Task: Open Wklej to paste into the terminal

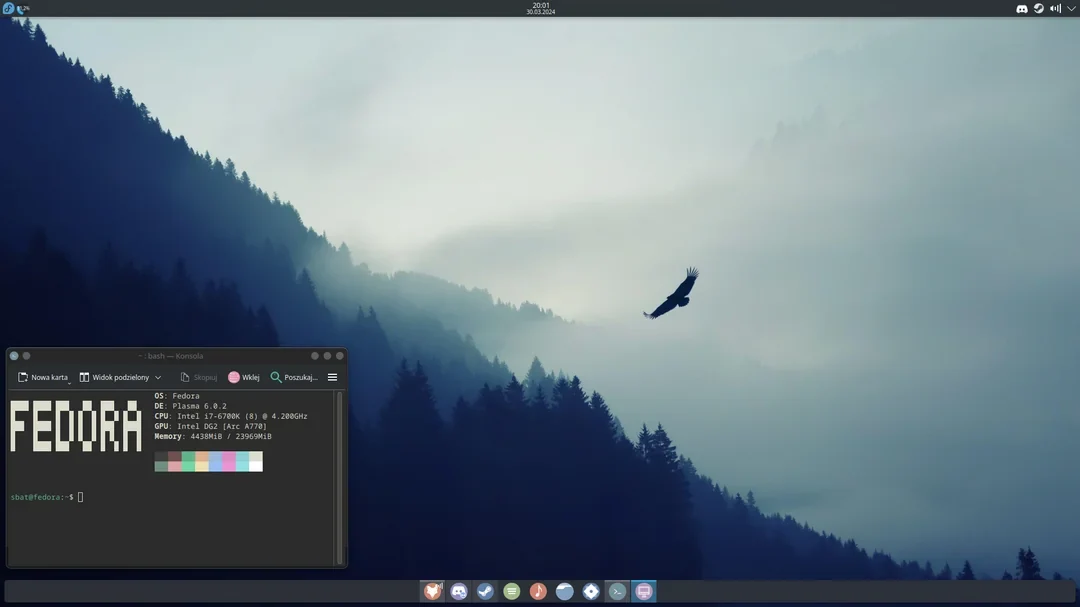Action: coord(243,377)
